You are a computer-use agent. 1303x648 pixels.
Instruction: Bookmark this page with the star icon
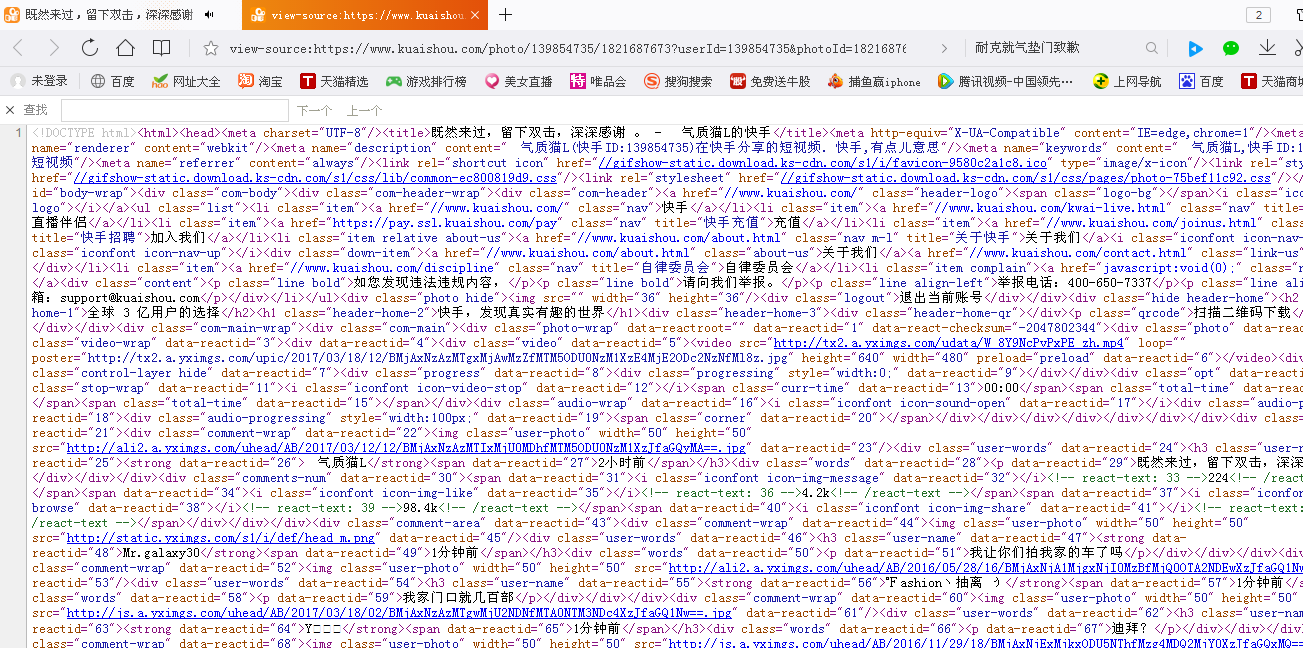211,48
